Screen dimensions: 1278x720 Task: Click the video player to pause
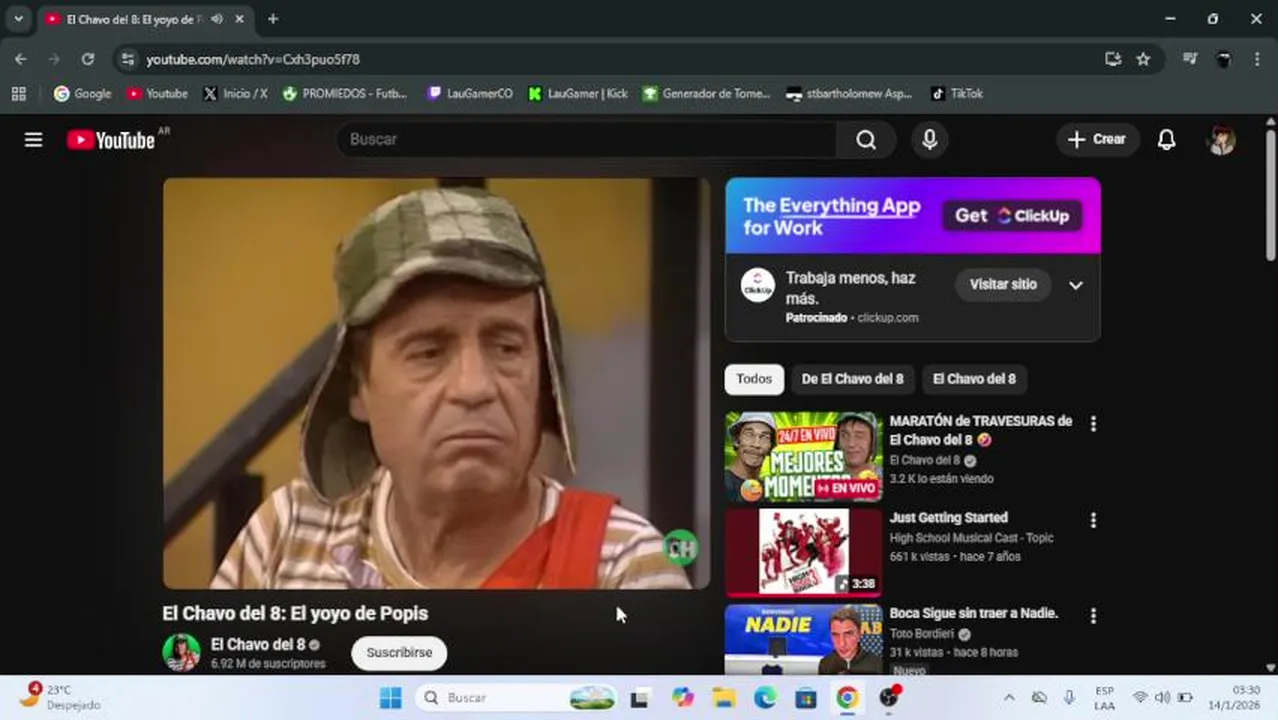click(x=436, y=383)
